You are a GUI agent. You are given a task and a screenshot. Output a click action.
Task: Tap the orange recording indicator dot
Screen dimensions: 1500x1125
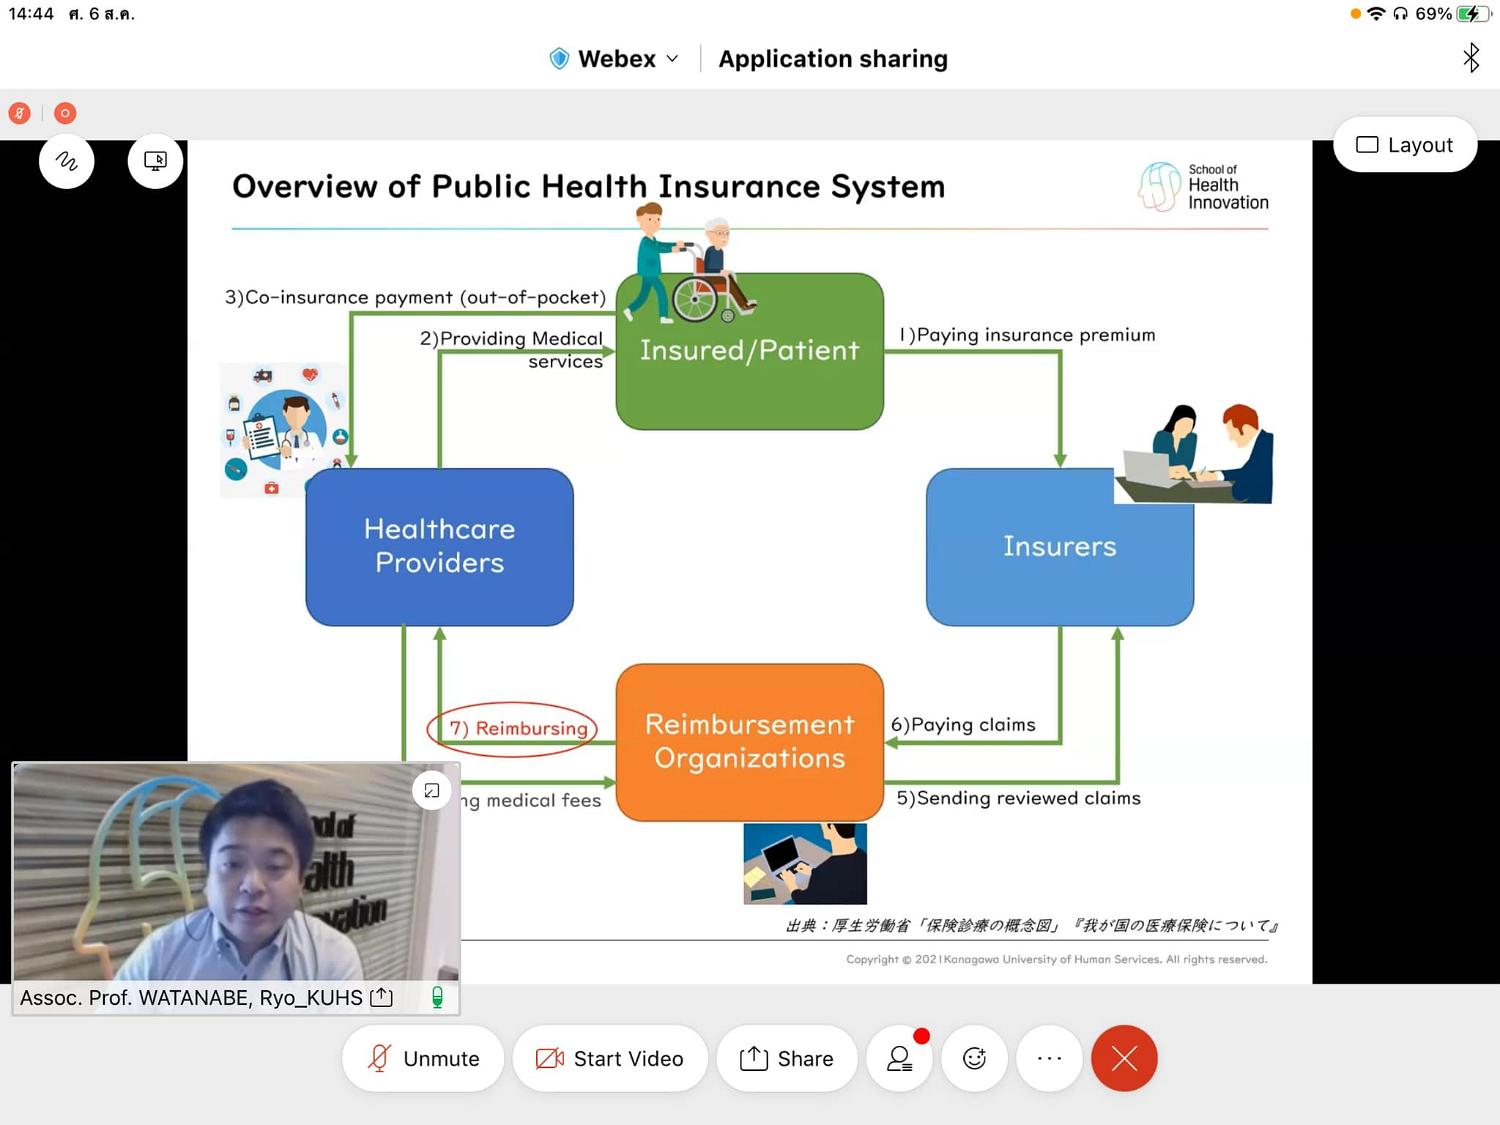[65, 113]
